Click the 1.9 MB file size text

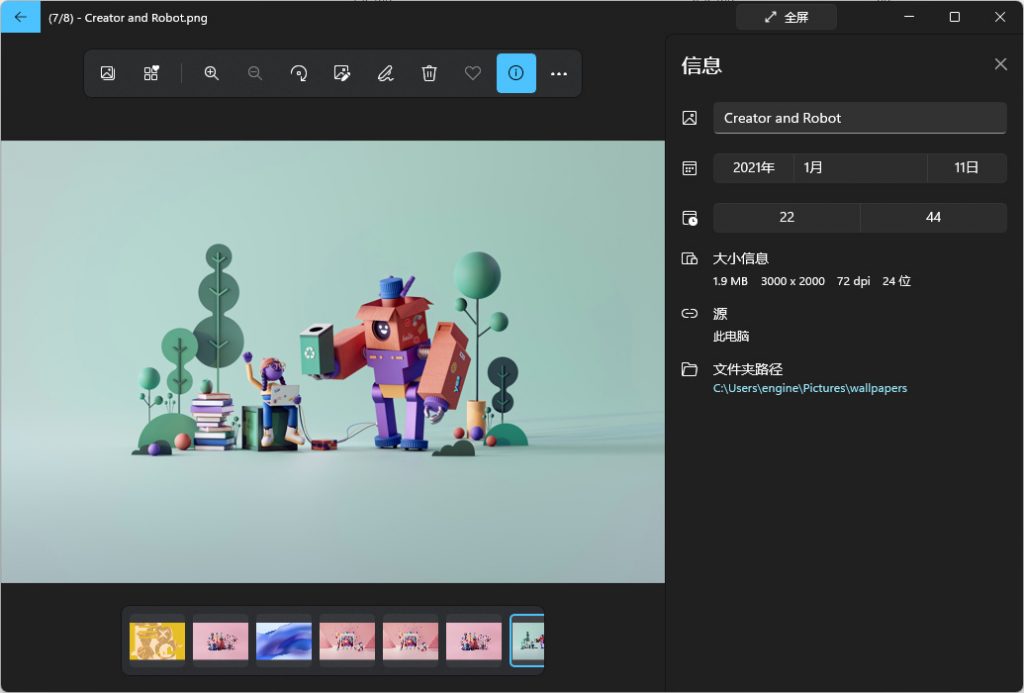[x=730, y=281]
